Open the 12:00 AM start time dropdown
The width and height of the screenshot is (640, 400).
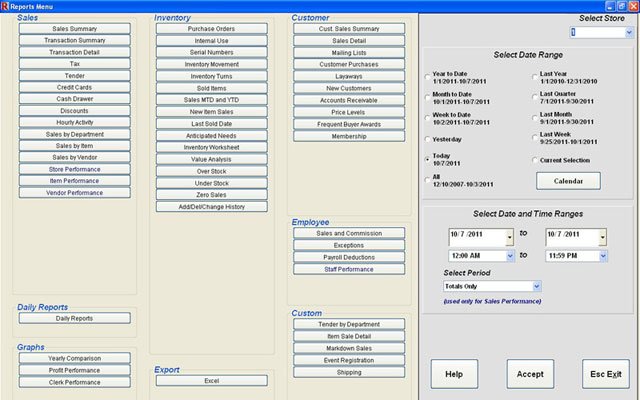510,256
